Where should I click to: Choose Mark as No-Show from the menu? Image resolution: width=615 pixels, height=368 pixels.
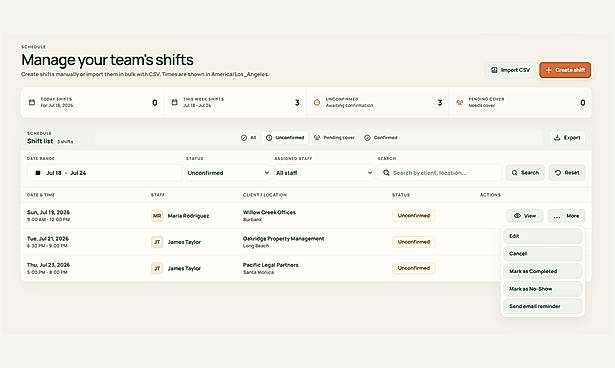click(x=542, y=289)
